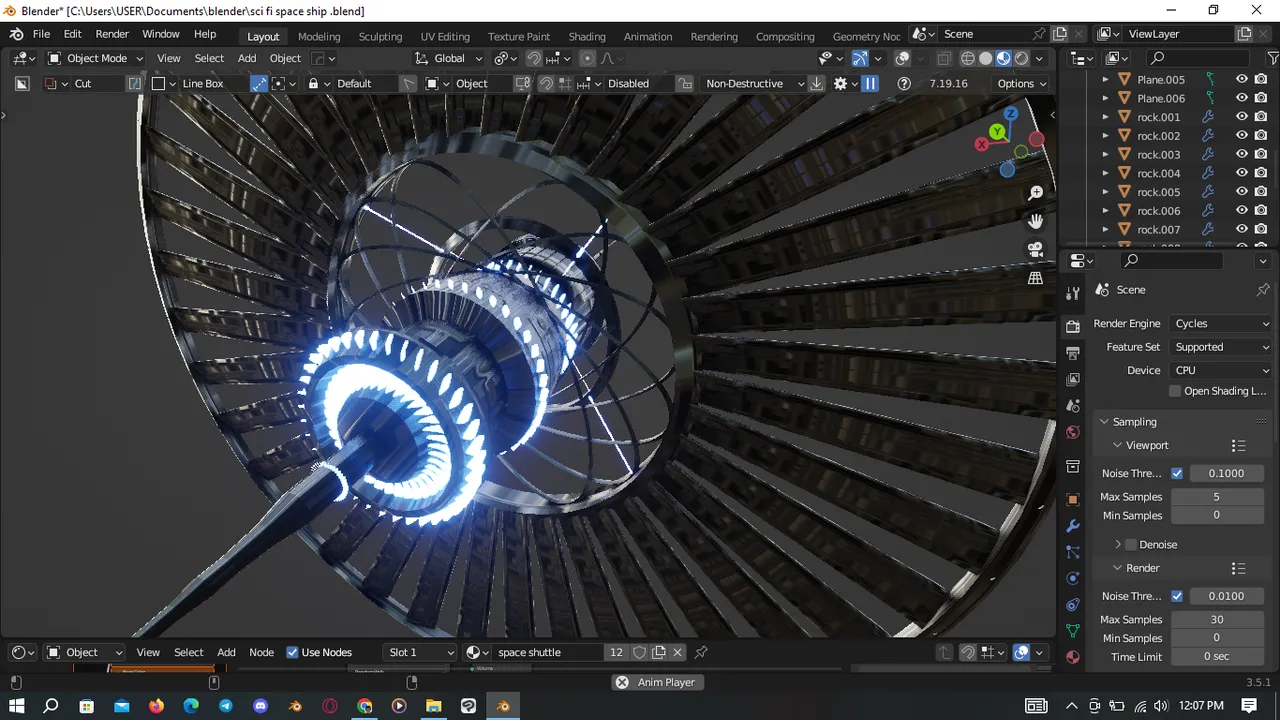Open the Object properties tab
Viewport: 1280px width, 720px height.
(x=1073, y=499)
